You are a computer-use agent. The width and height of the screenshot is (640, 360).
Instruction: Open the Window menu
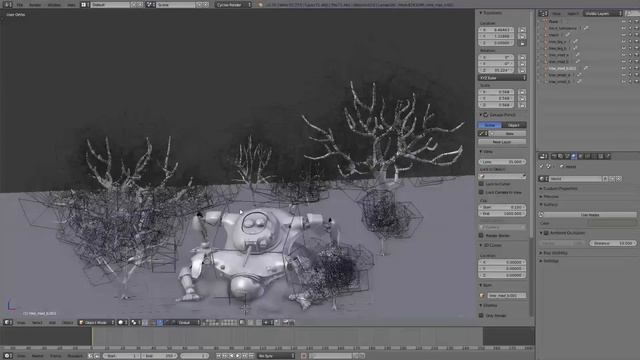[x=54, y=5]
